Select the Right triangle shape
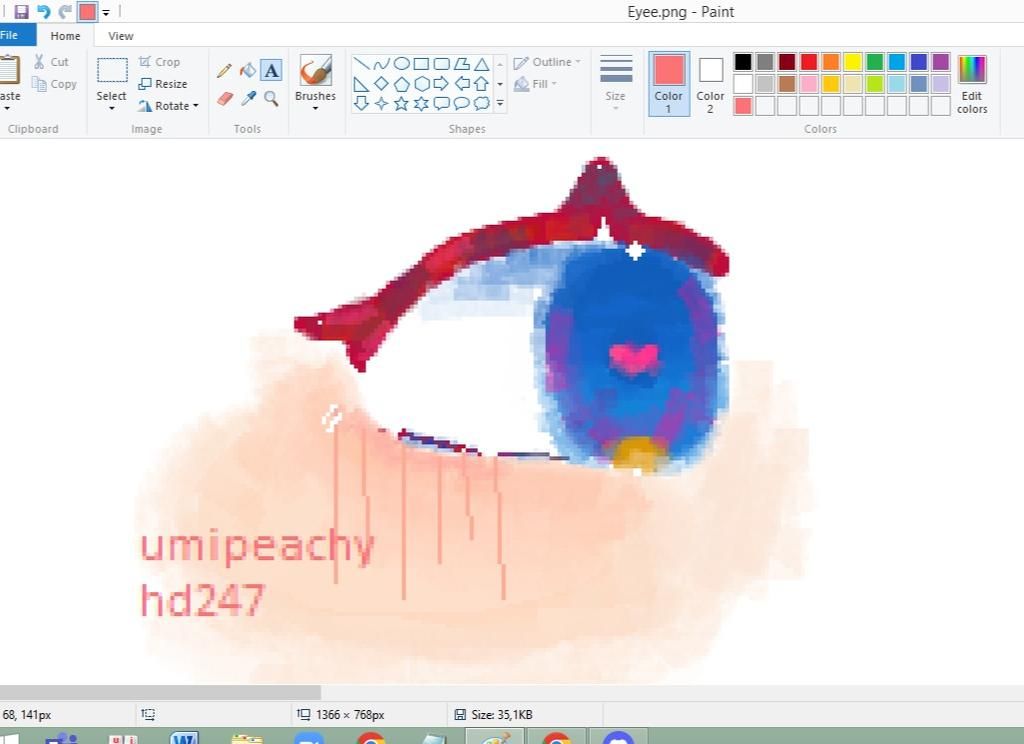Viewport: 1024px width, 744px height. (x=361, y=84)
